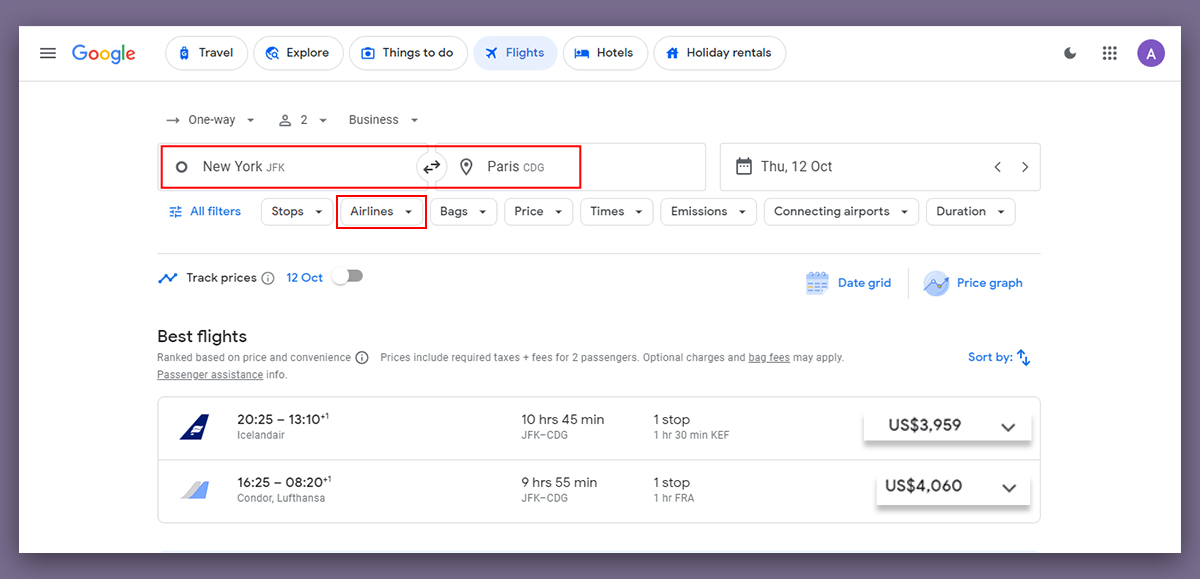Viewport: 1200px width, 579px height.
Task: Click the 1 hr FRA layover
Action: 674,498
